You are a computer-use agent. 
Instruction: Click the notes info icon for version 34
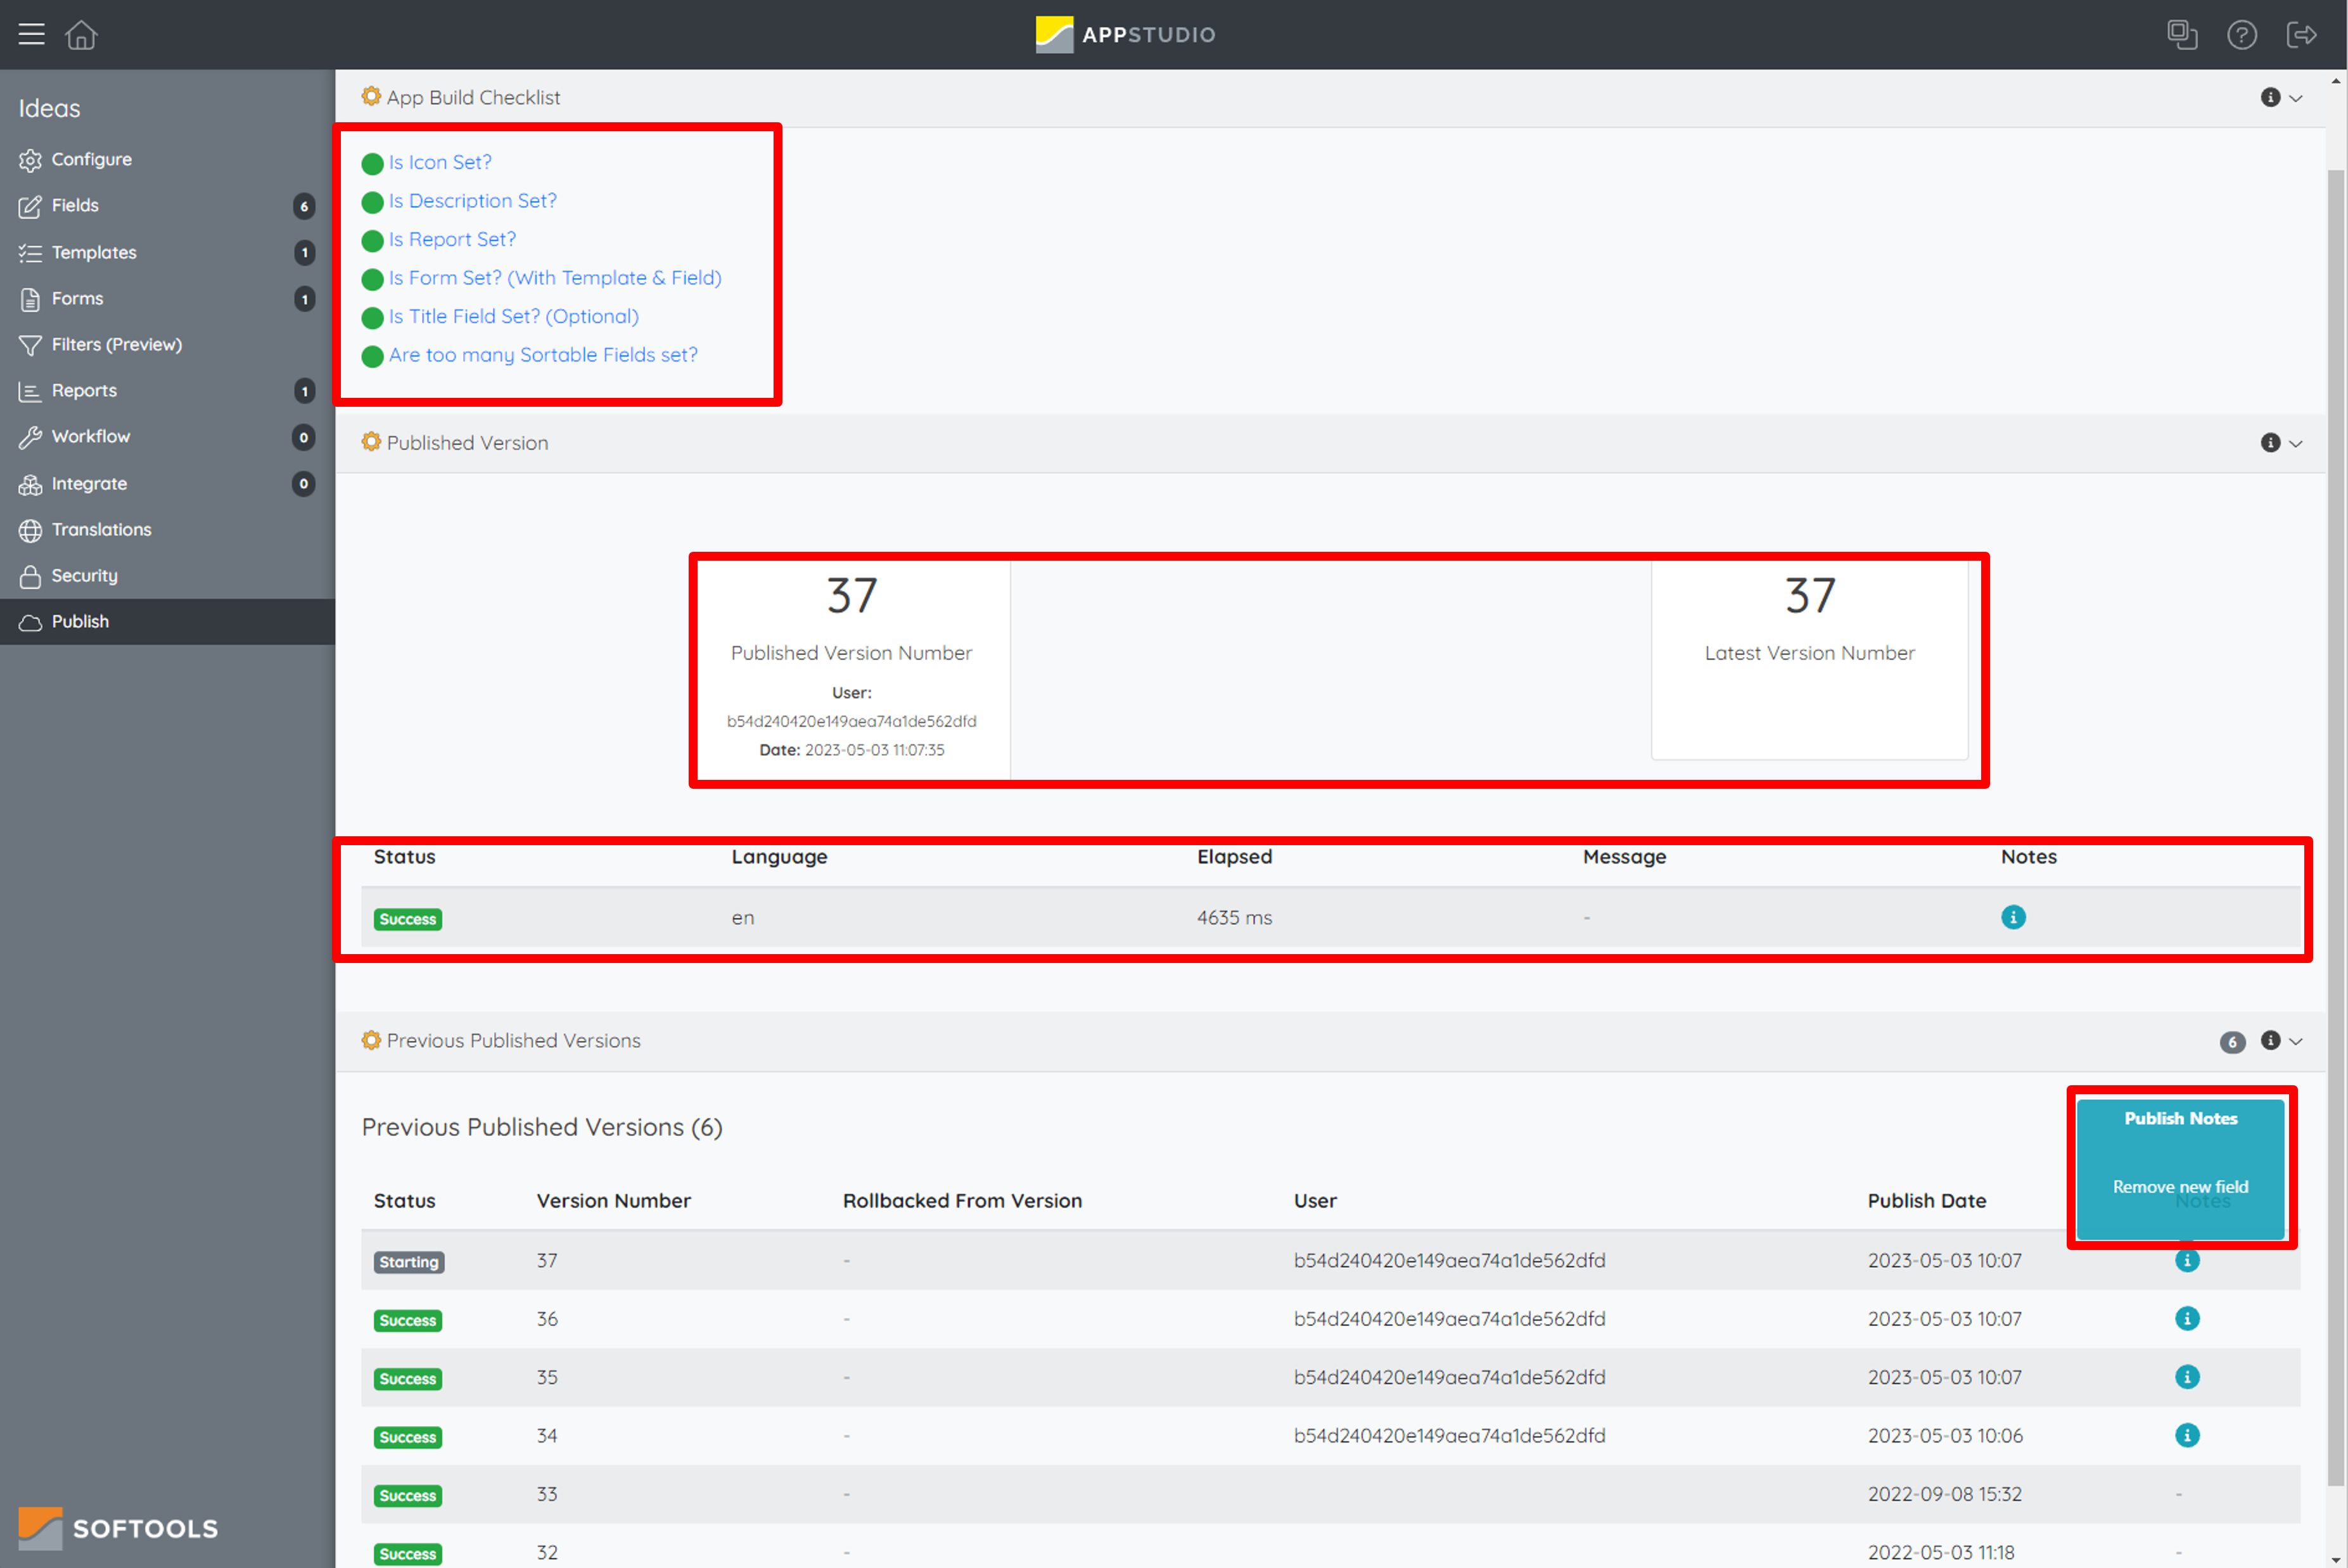[x=2187, y=1435]
